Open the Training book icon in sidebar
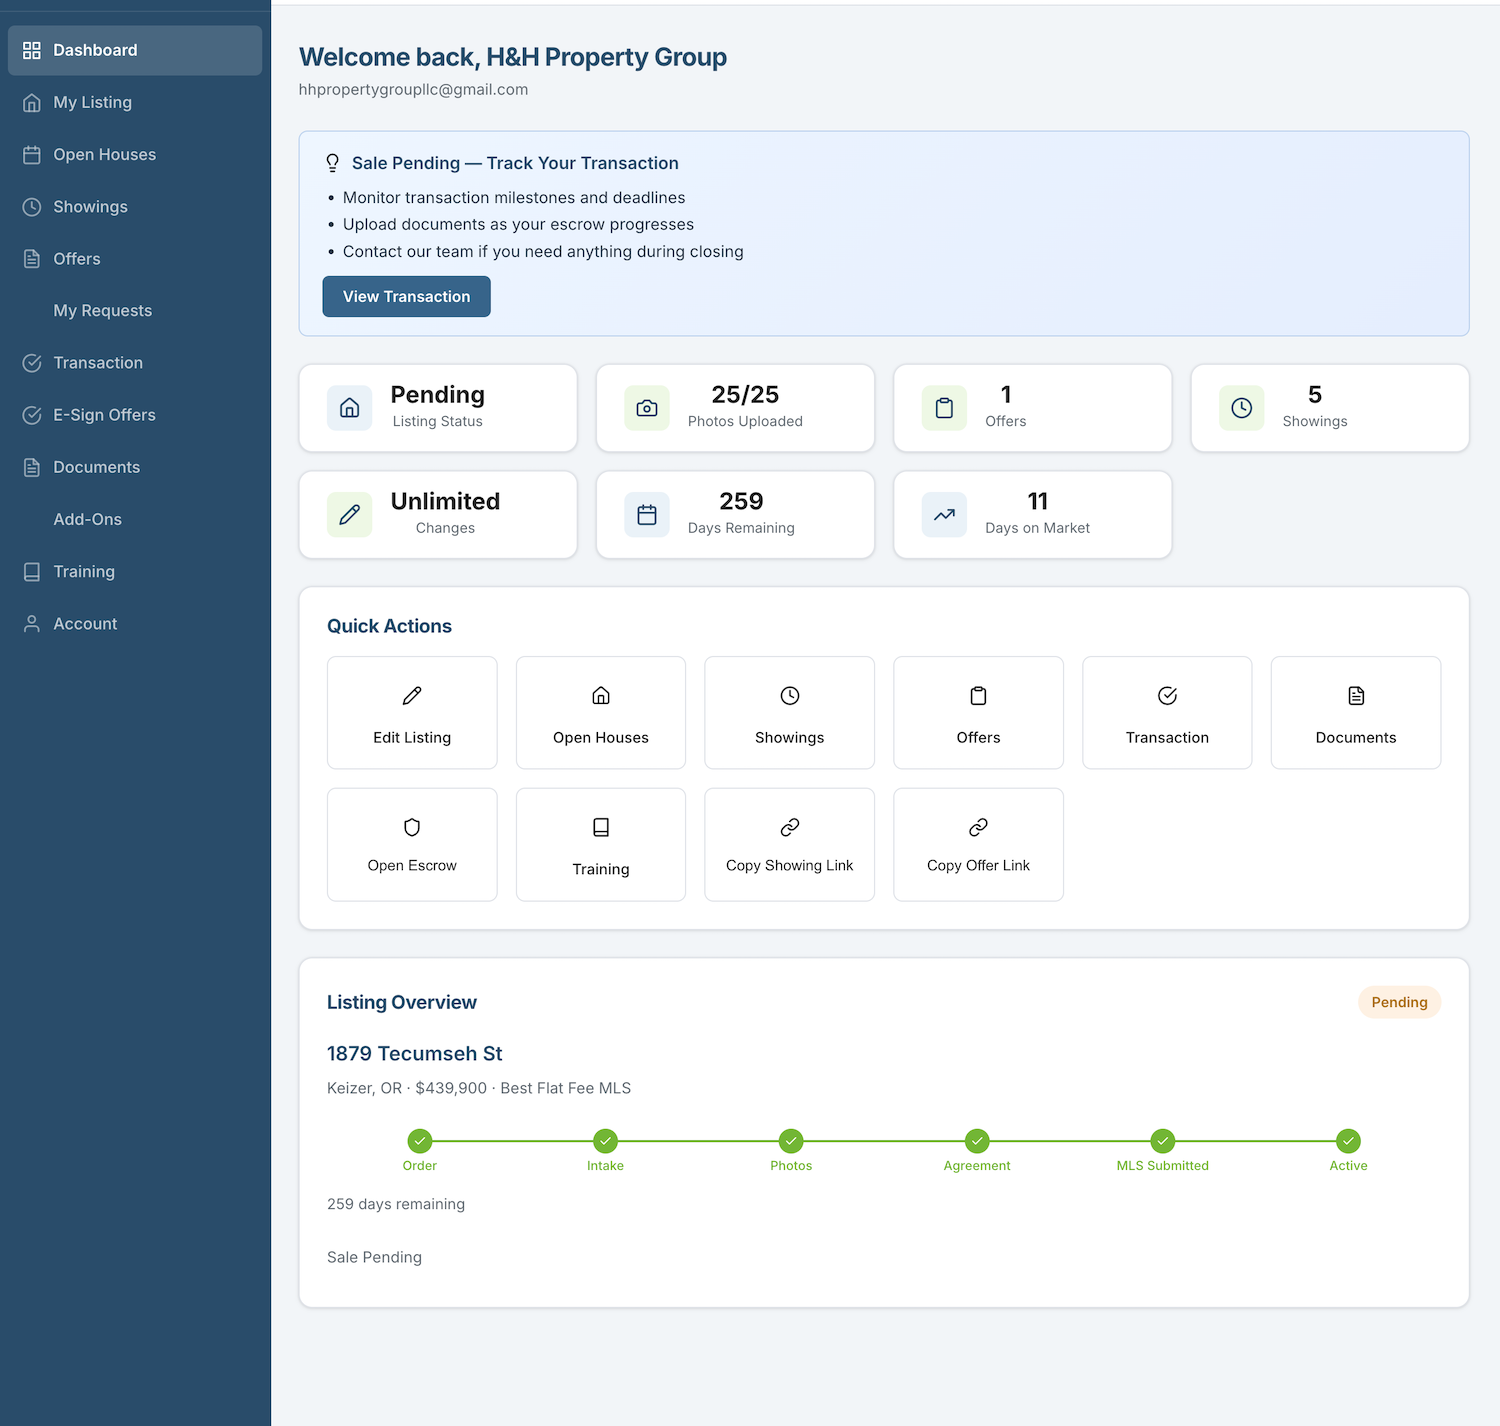Screen dimensions: 1500x1426 [x=31, y=571]
